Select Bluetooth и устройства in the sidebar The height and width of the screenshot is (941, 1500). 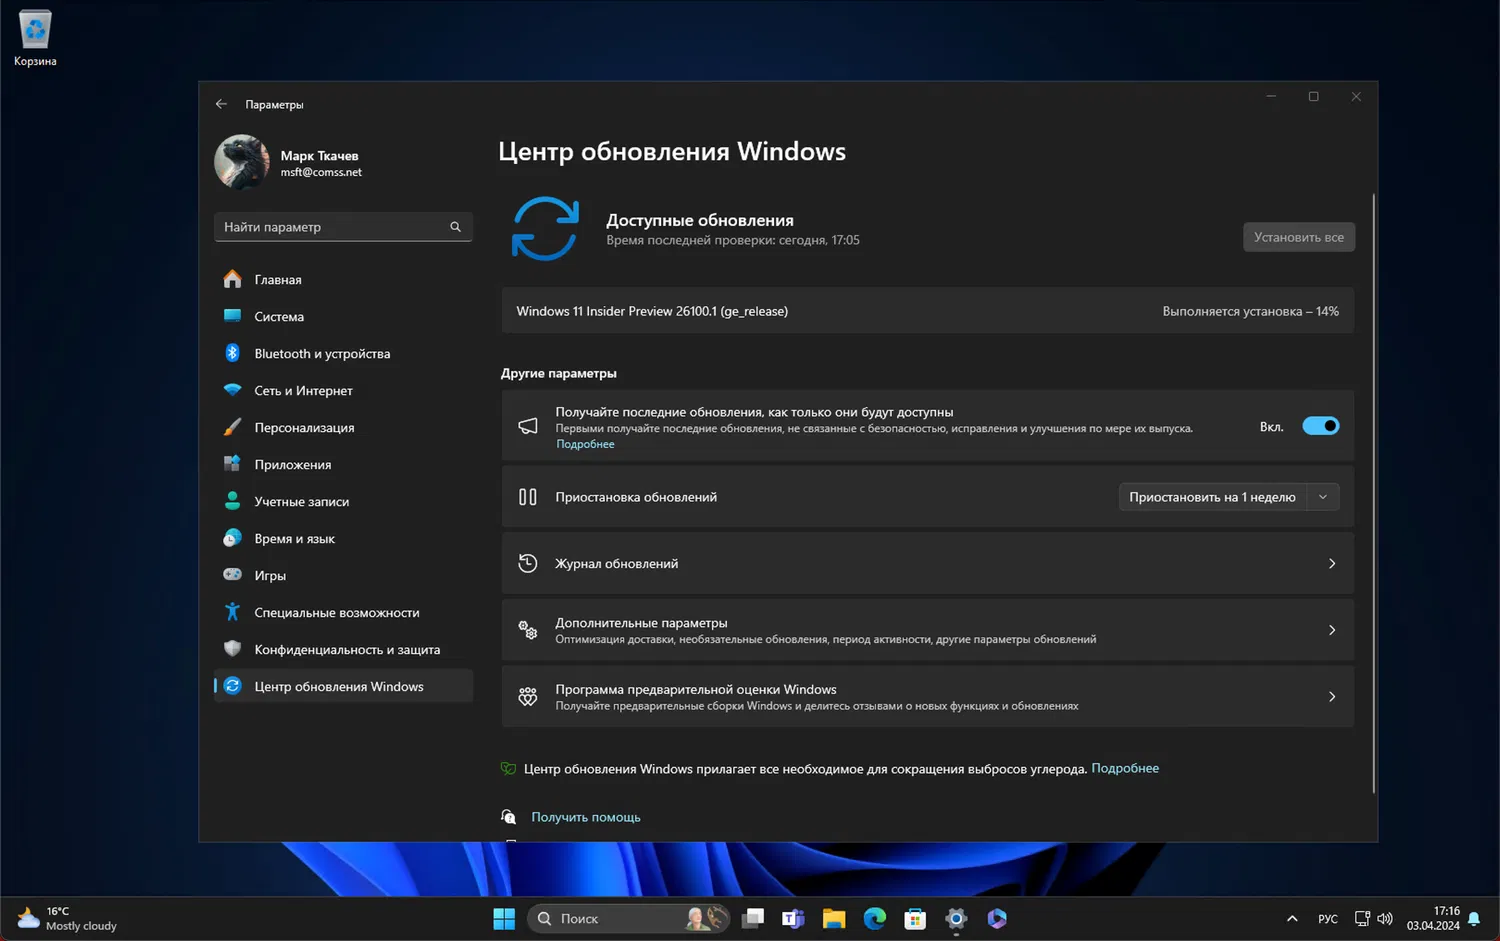(x=322, y=353)
